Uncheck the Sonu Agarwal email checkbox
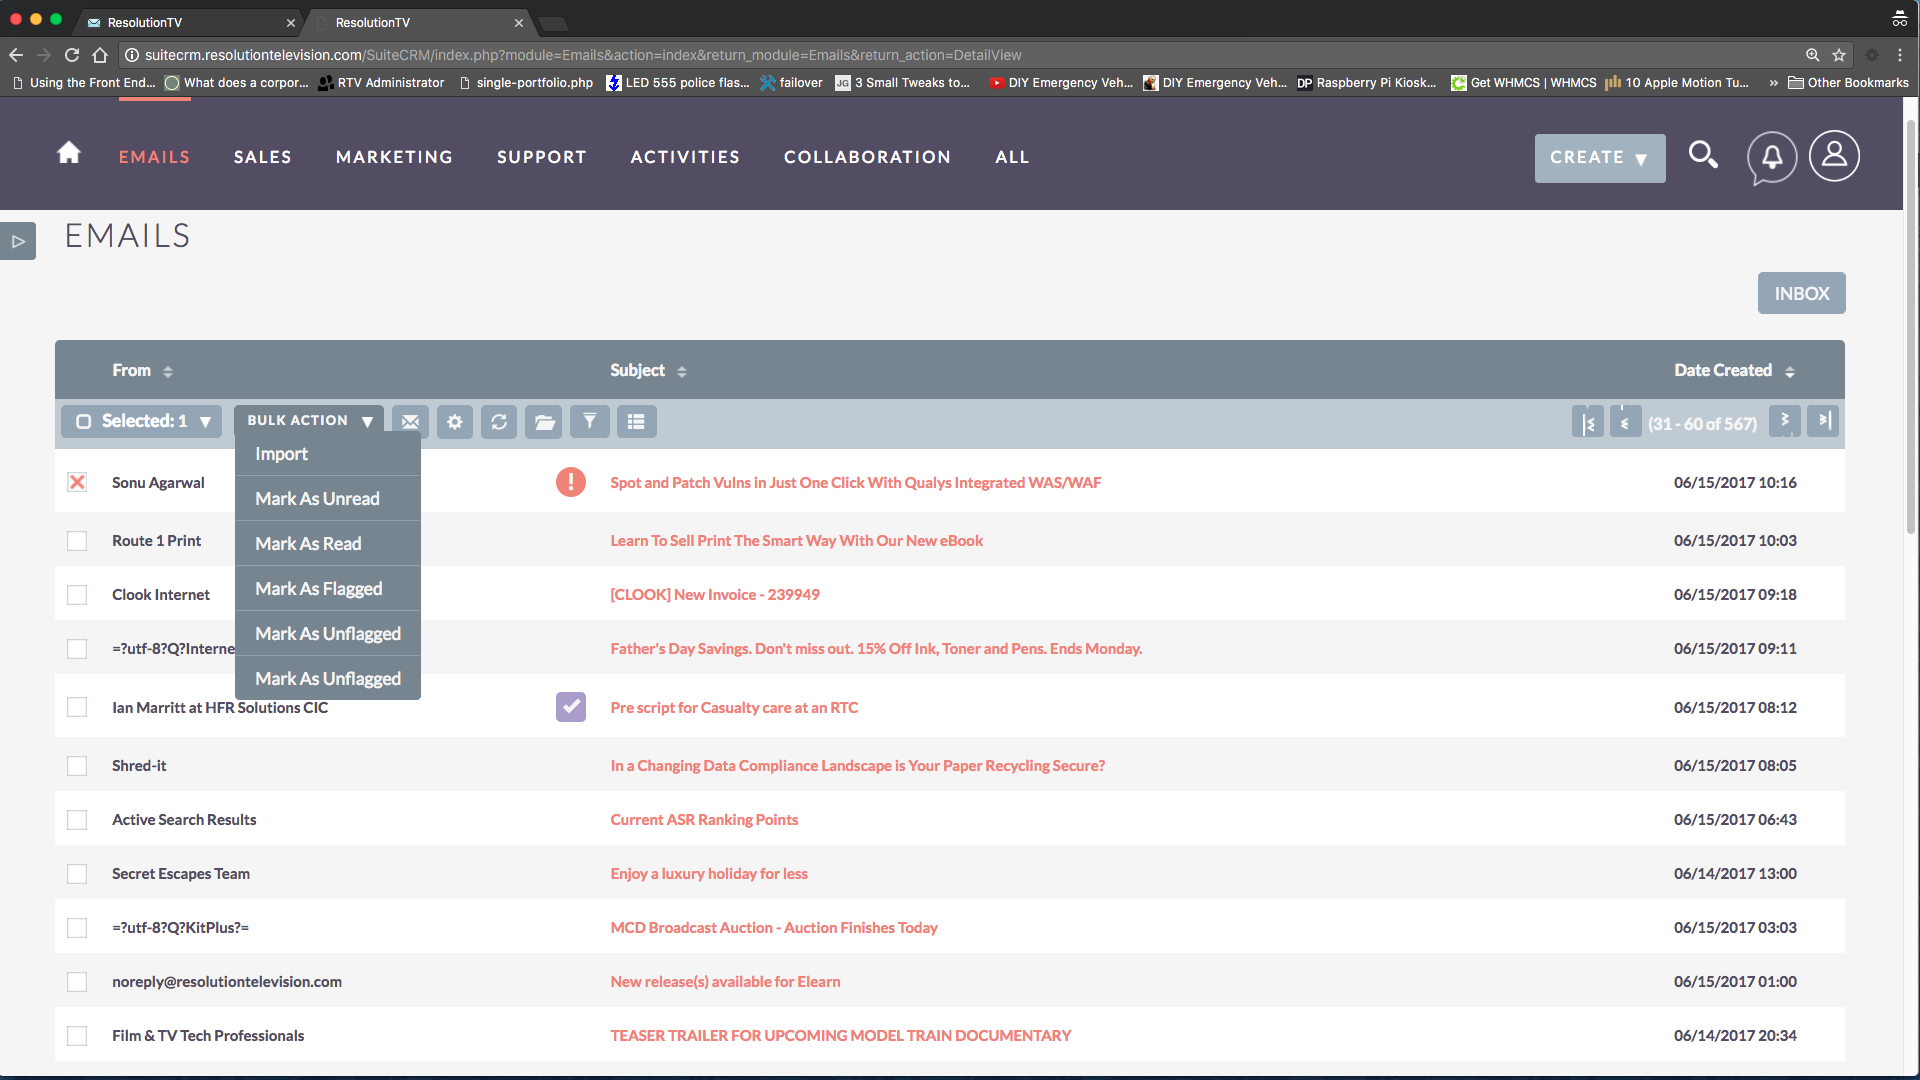Image resolution: width=1920 pixels, height=1080 pixels. point(77,482)
